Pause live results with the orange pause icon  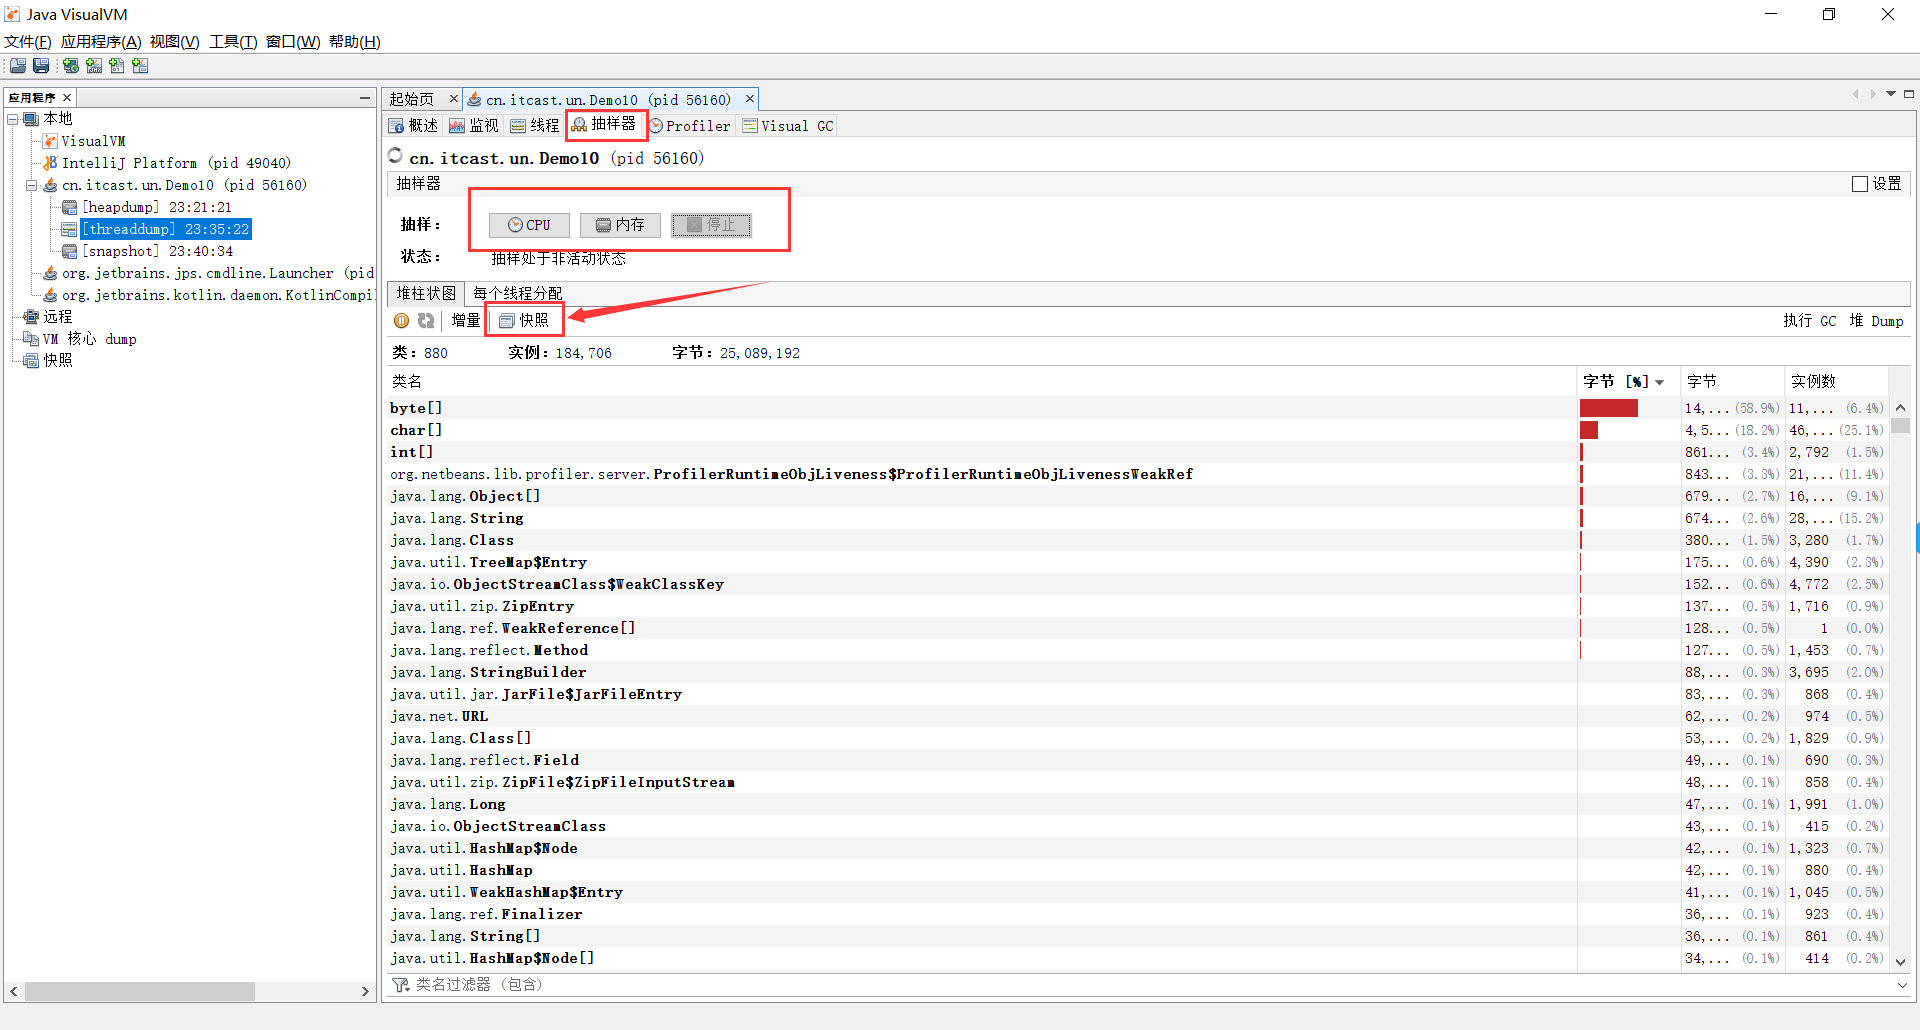pyautogui.click(x=401, y=321)
